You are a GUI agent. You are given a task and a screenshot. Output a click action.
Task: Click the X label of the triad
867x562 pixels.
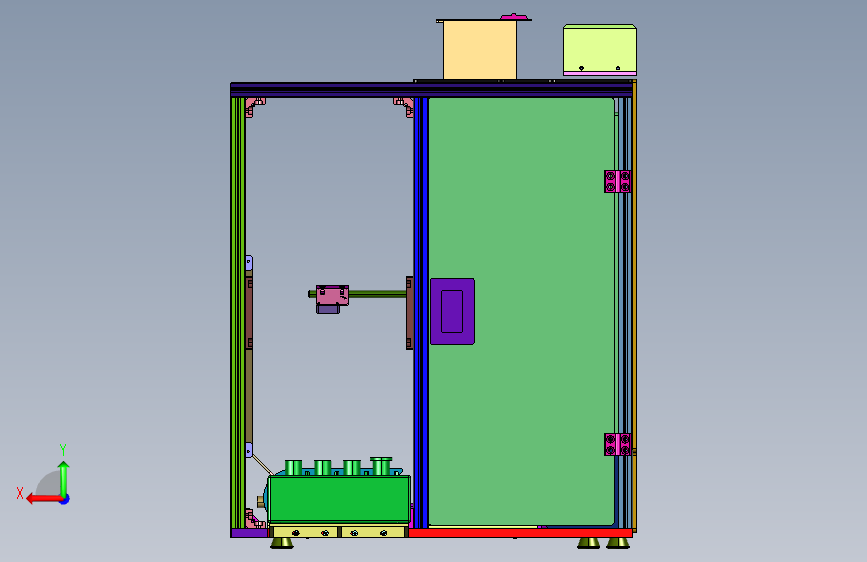point(20,493)
